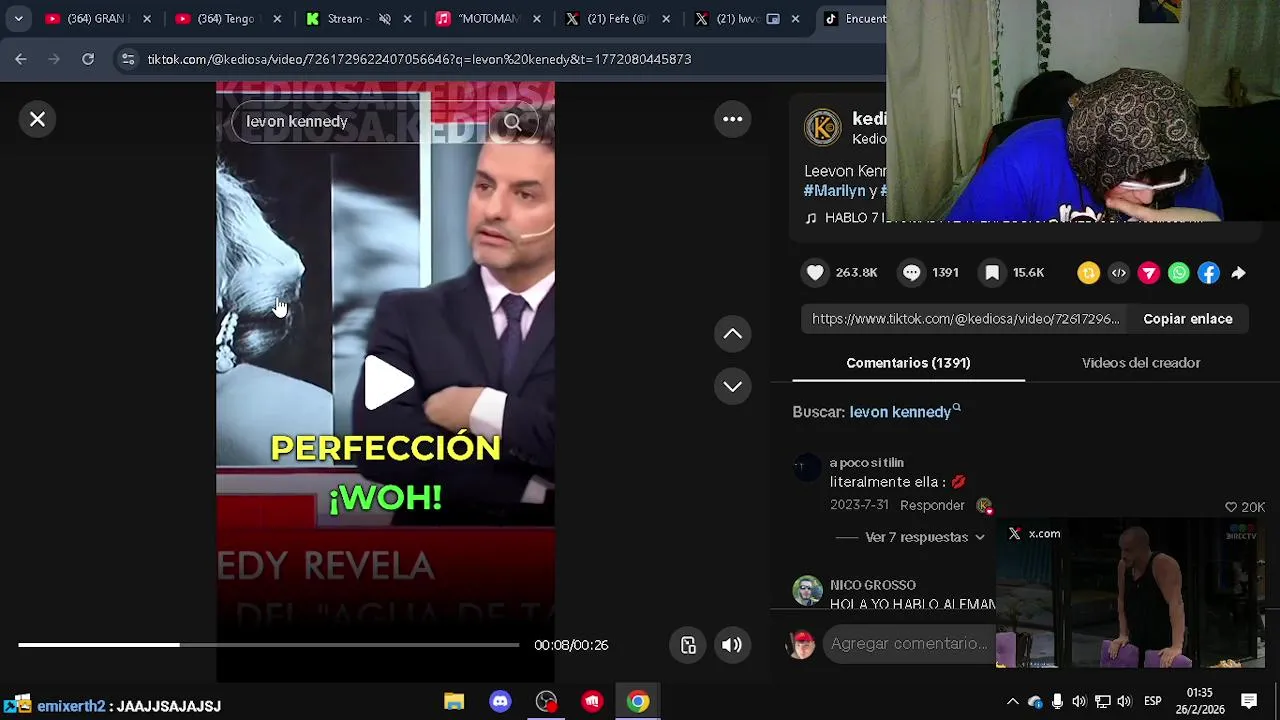Open NICO GROSSO commenter profile
This screenshot has height=720, width=1280.
point(872,585)
